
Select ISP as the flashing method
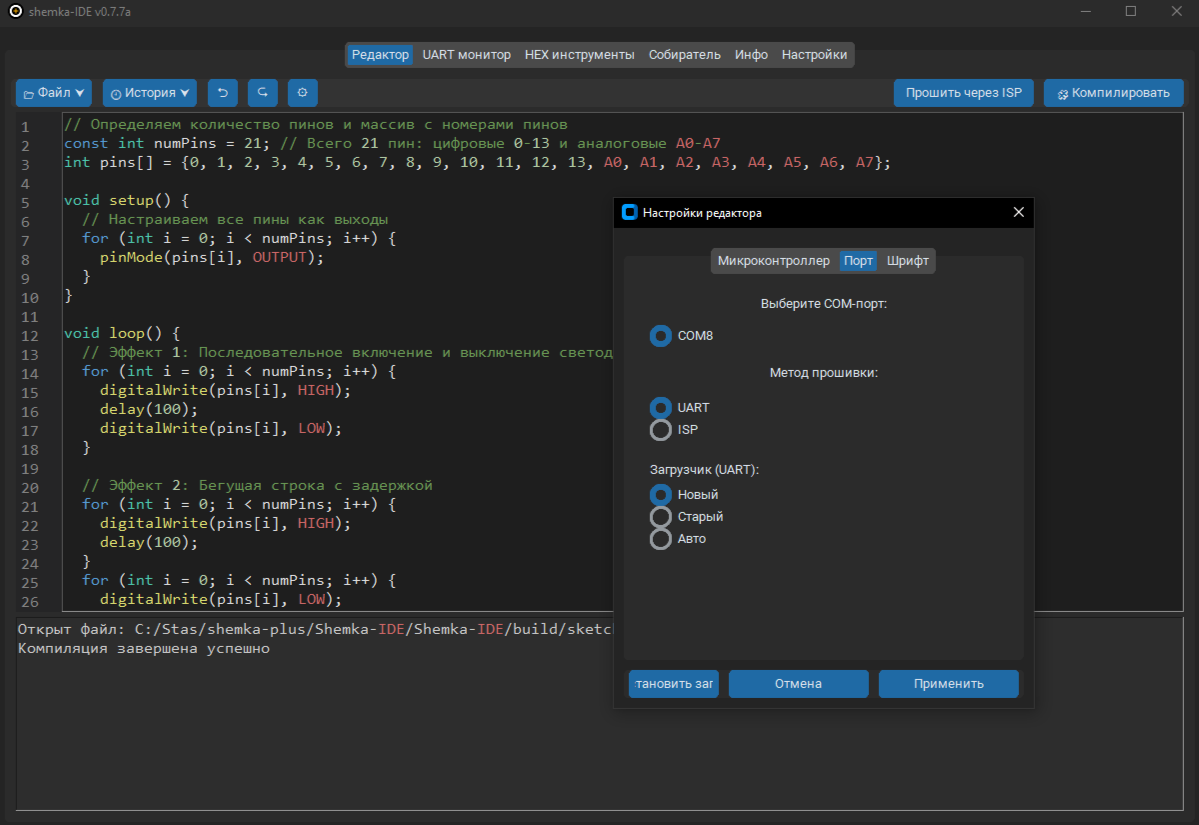(x=661, y=430)
